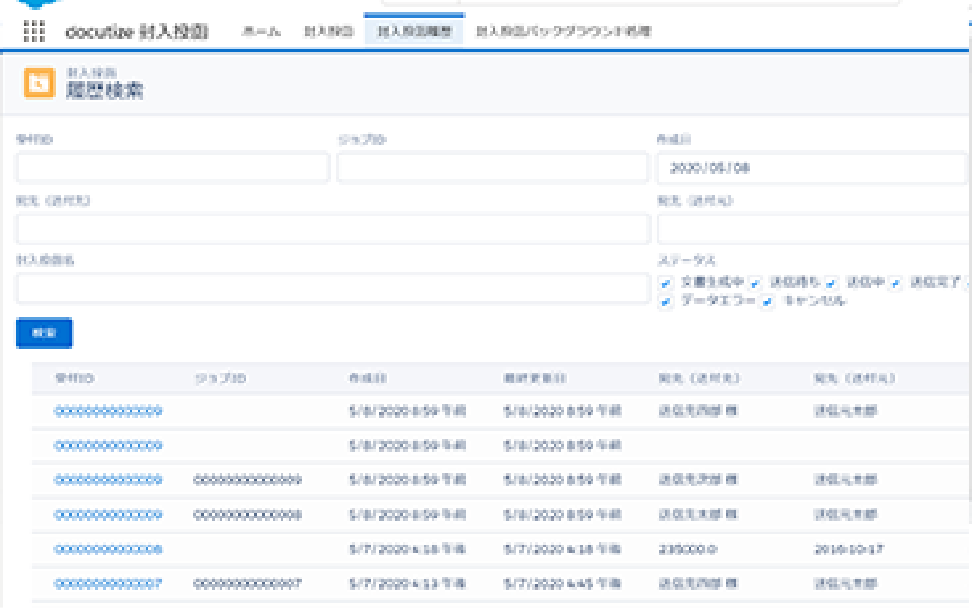Click the 作成日 cell in the 007 row
This screenshot has height=608, width=972.
point(407,583)
